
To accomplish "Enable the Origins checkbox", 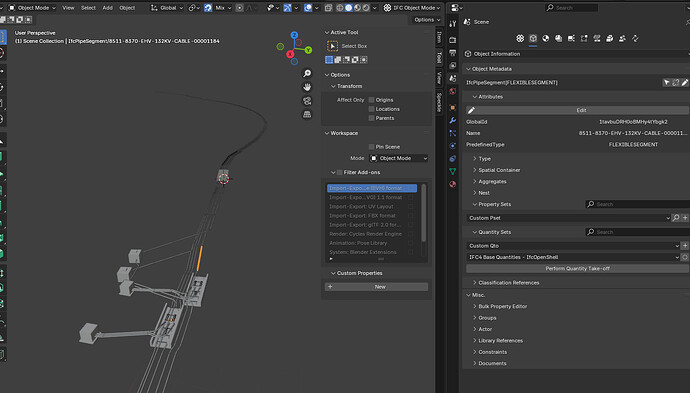I will coord(371,100).
